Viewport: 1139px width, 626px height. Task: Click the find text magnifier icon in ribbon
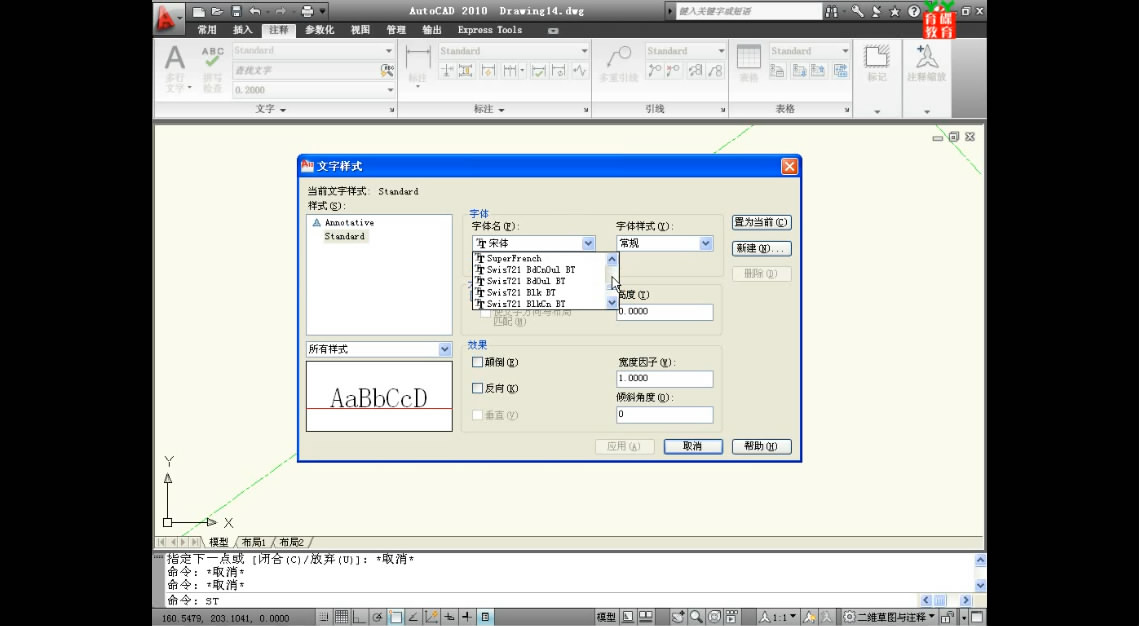pos(386,70)
